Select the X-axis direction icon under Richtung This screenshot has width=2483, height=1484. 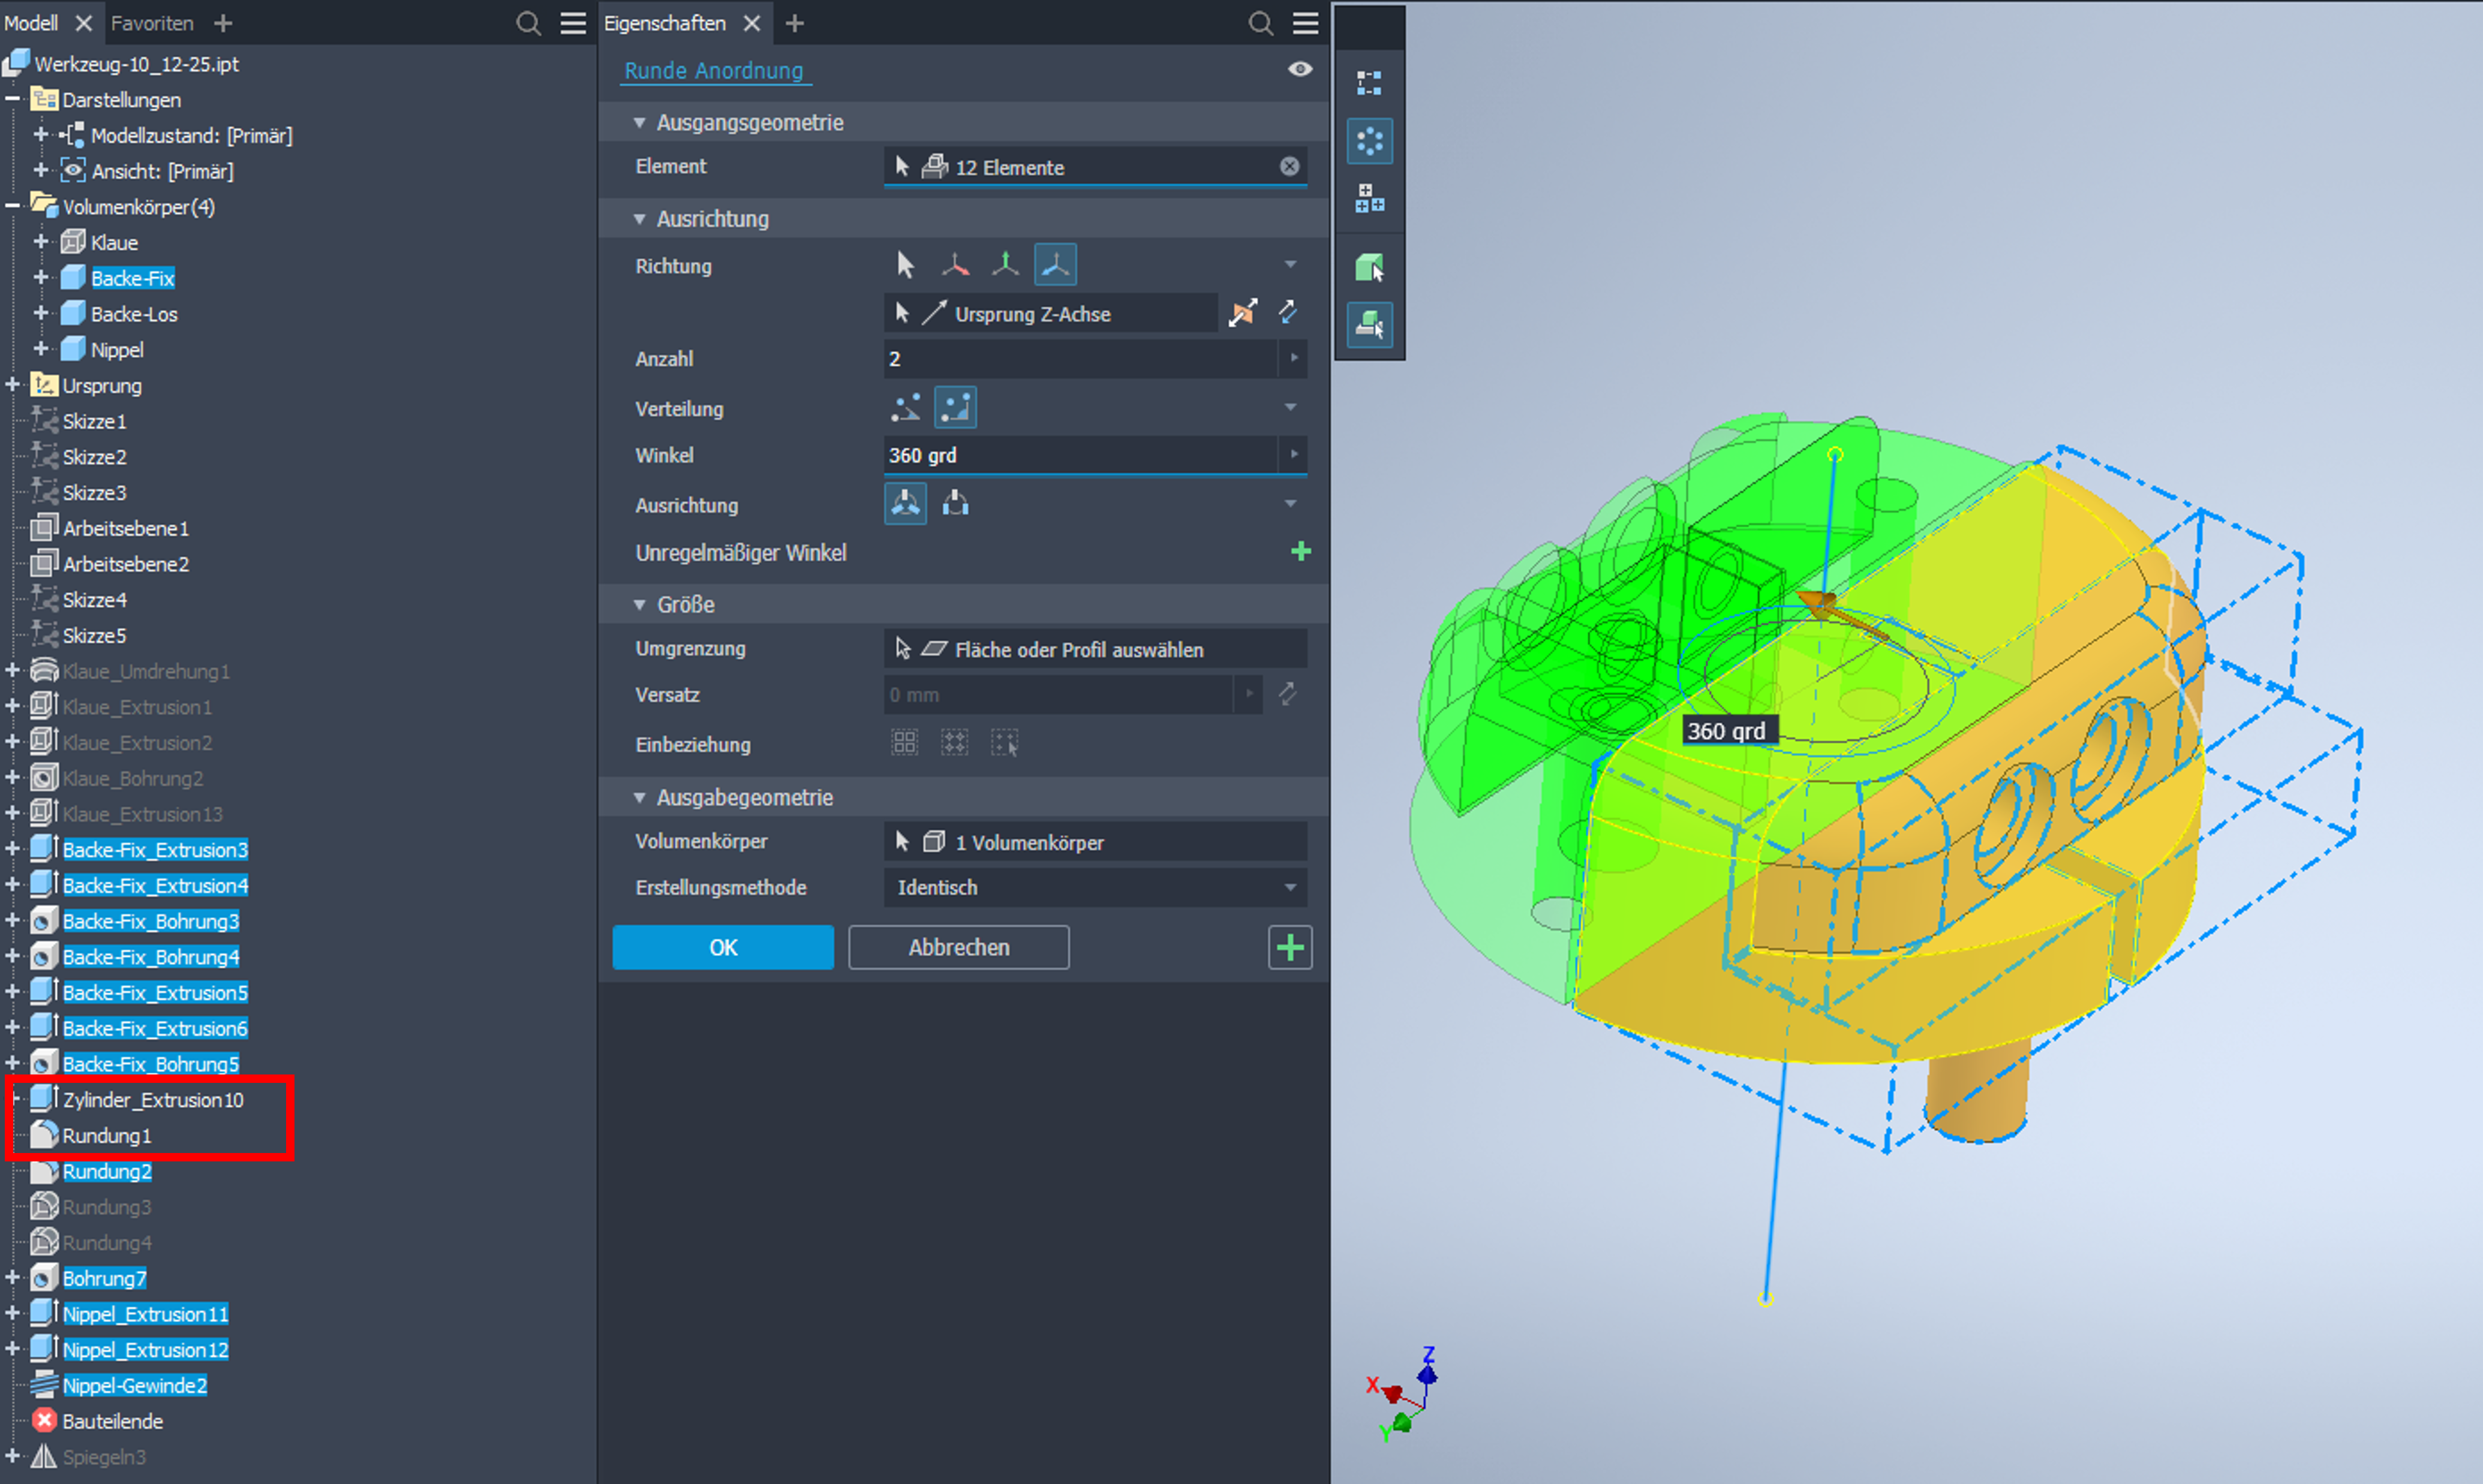point(955,265)
